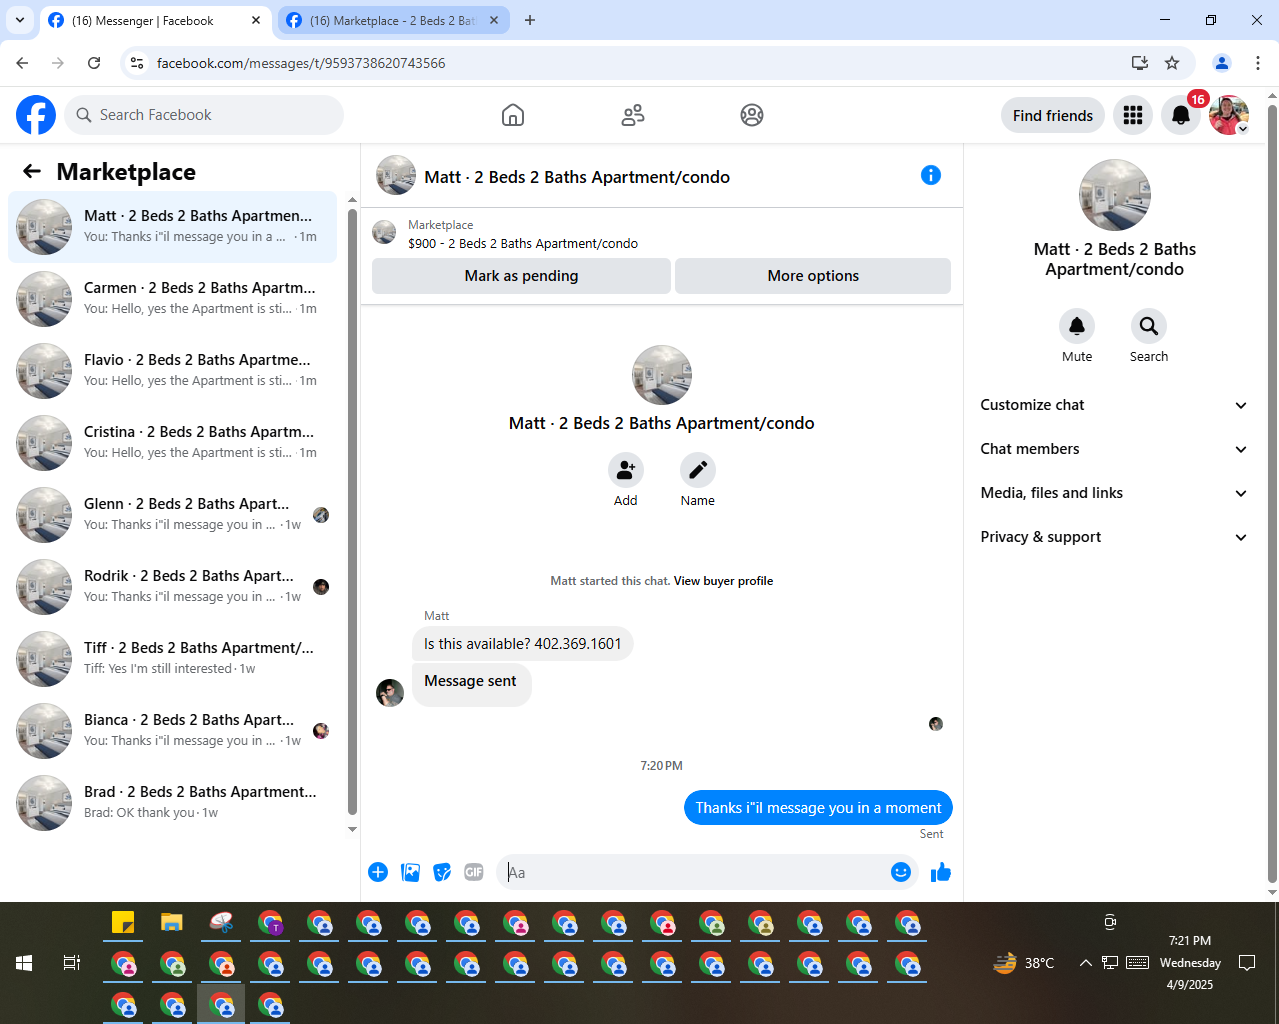Click More options button

pyautogui.click(x=813, y=276)
